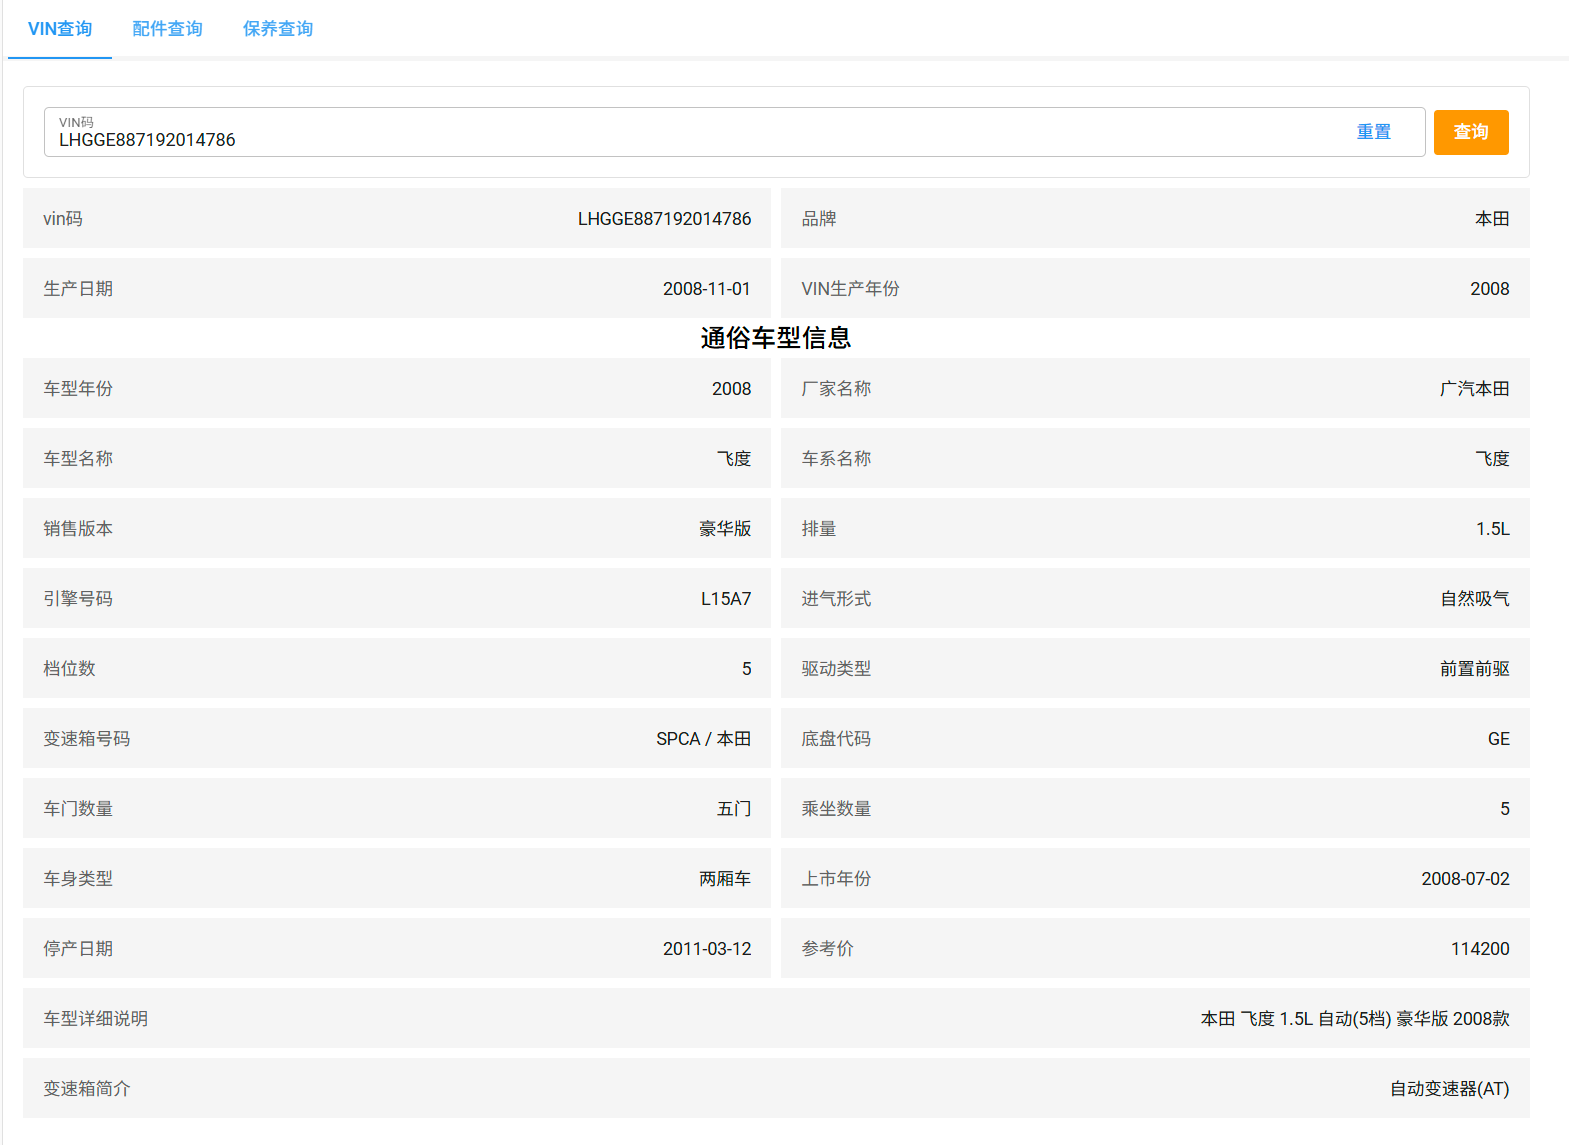Click the 车型名称 label

(x=78, y=459)
